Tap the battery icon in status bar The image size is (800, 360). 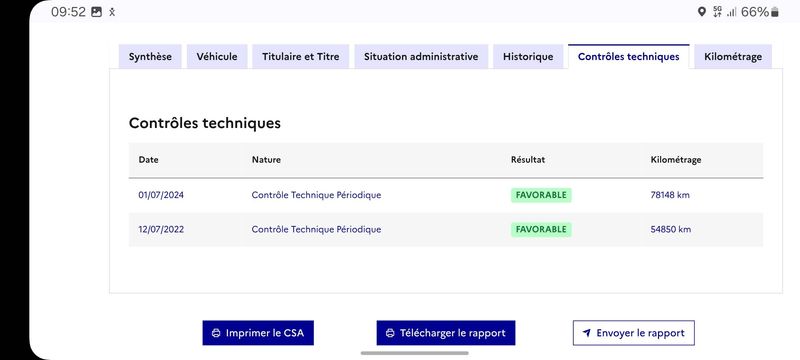click(x=775, y=12)
